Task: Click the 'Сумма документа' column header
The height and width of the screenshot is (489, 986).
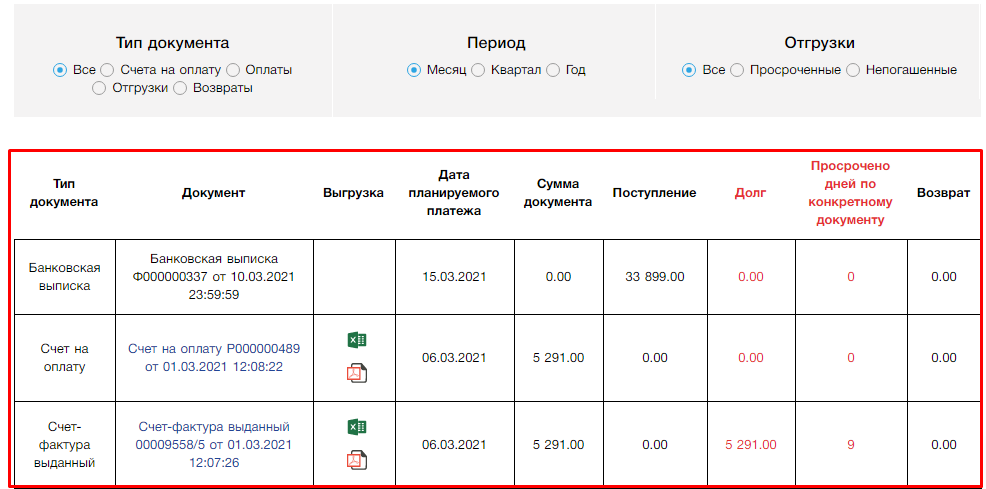Action: tap(558, 193)
